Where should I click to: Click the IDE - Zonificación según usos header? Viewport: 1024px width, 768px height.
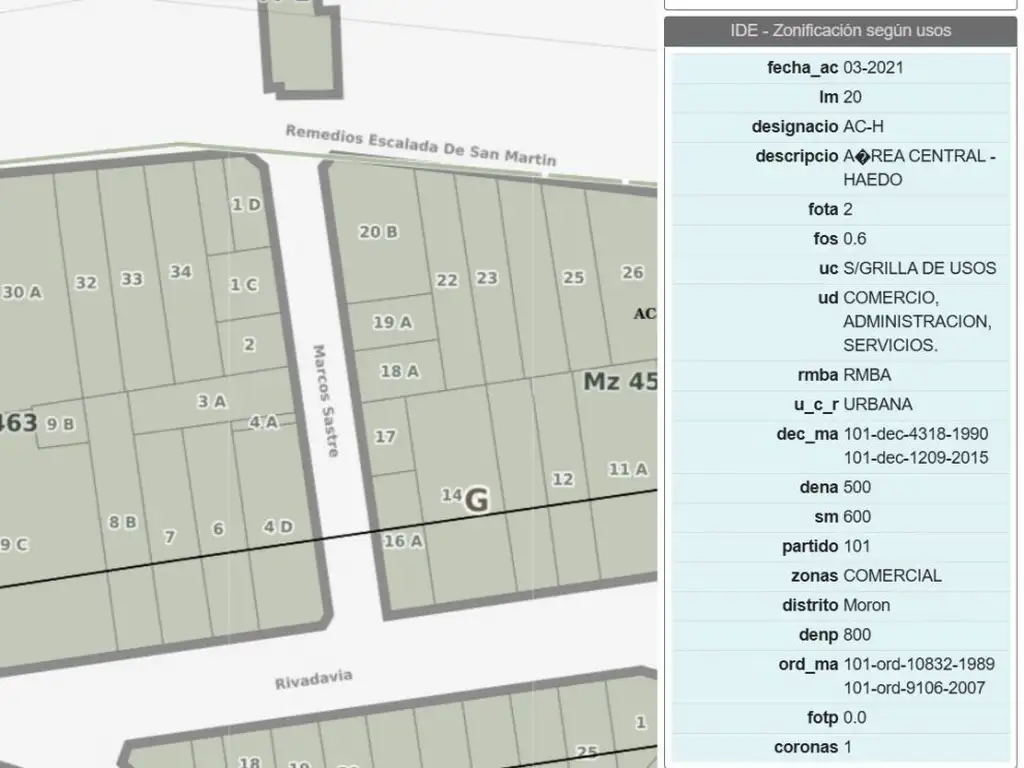click(840, 31)
